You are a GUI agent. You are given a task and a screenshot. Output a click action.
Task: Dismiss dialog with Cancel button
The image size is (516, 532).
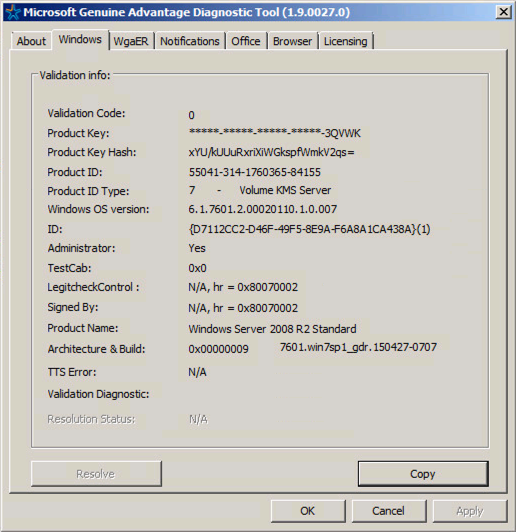point(388,511)
